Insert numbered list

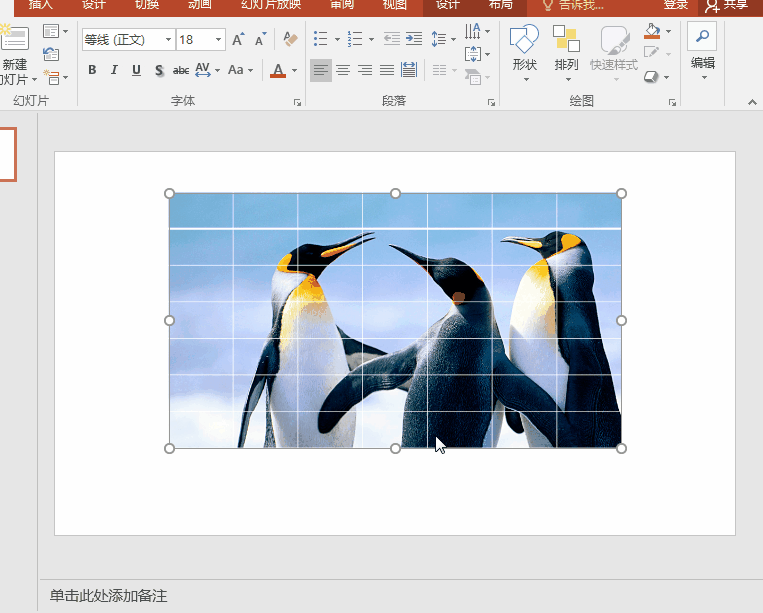pos(355,38)
